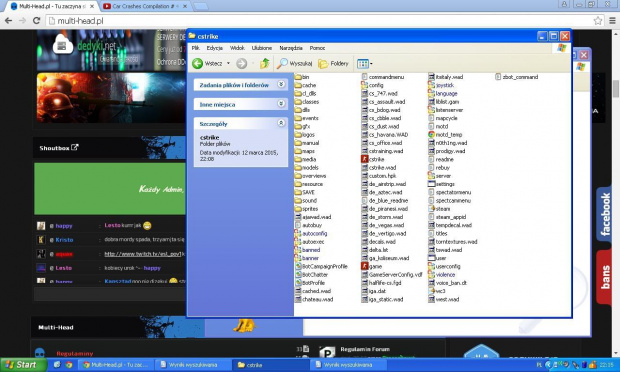620x372 pixels.
Task: Click the Wstecz back arrow icon
Action: click(x=197, y=63)
